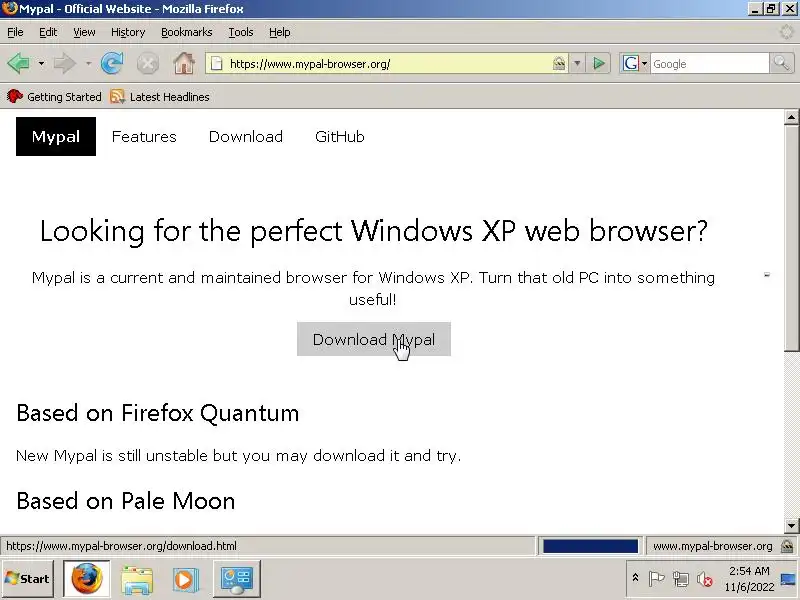
Task: Click the 'Looking for the perfect Windows XP' headline
Action: click(373, 231)
